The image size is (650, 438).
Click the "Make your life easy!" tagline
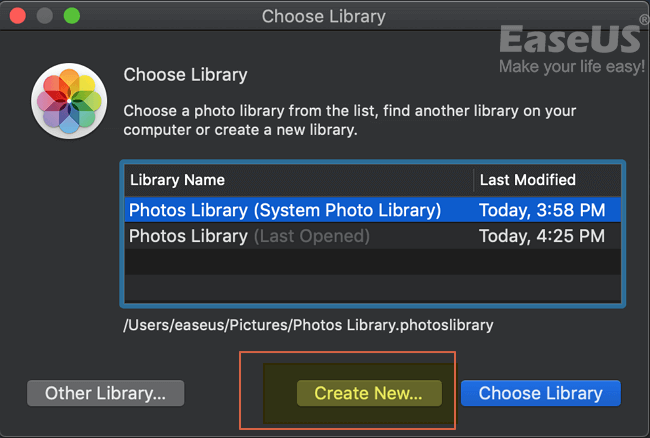point(572,66)
